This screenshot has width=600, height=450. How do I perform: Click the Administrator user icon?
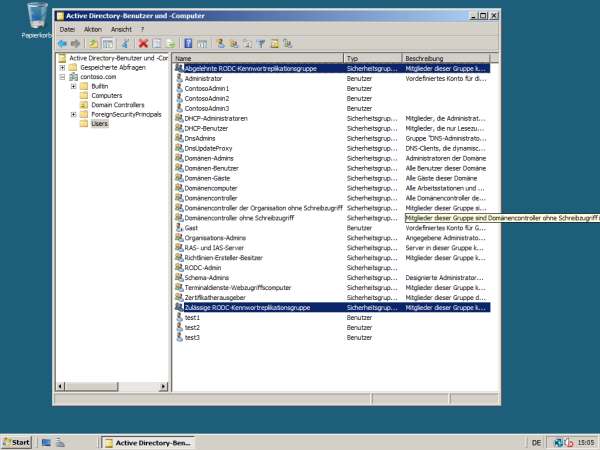point(179,78)
